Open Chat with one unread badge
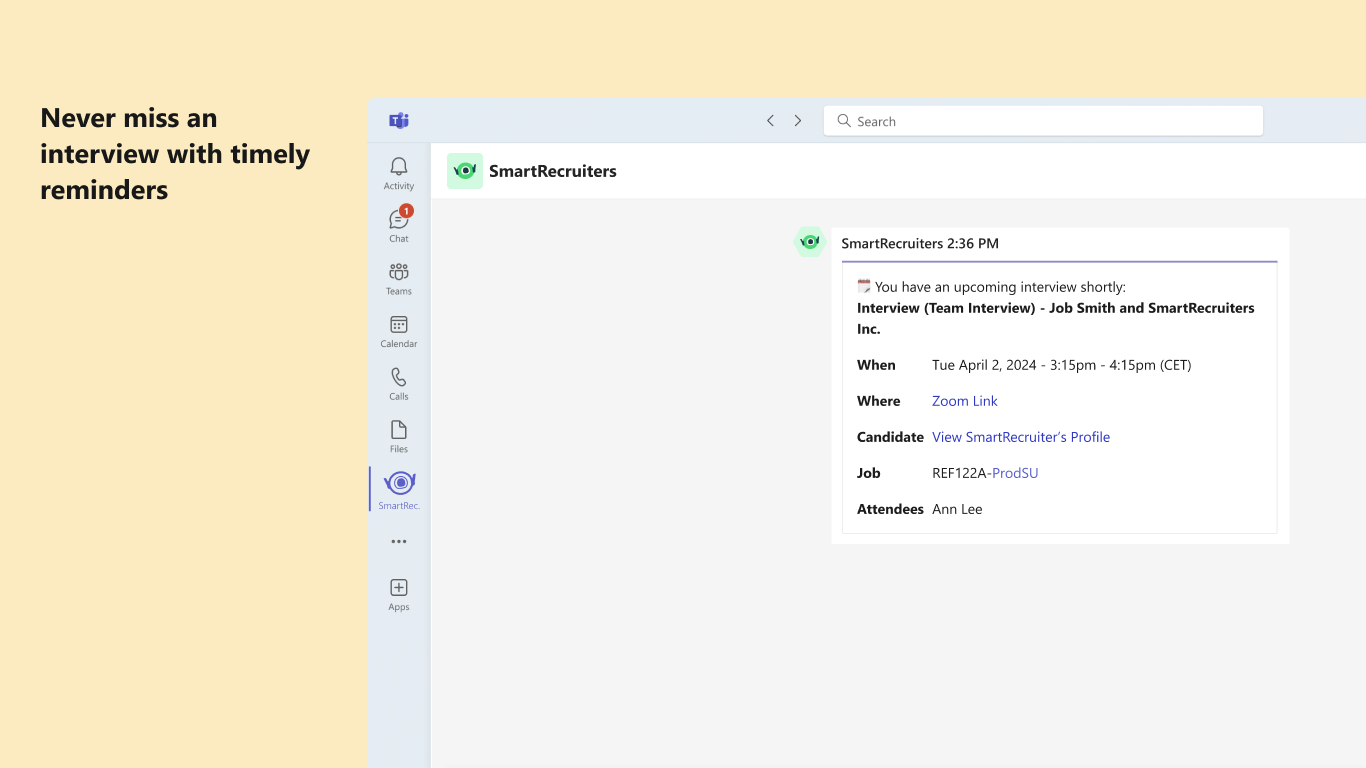Screen dimensions: 1366x768 point(399,224)
